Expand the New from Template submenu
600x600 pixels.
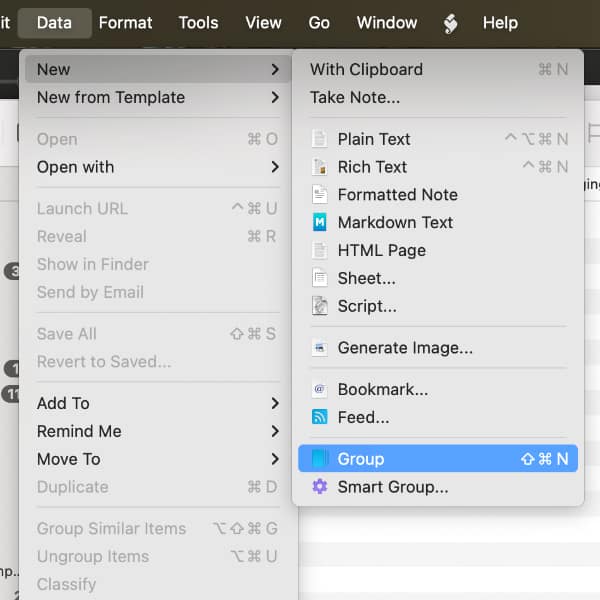[x=274, y=97]
